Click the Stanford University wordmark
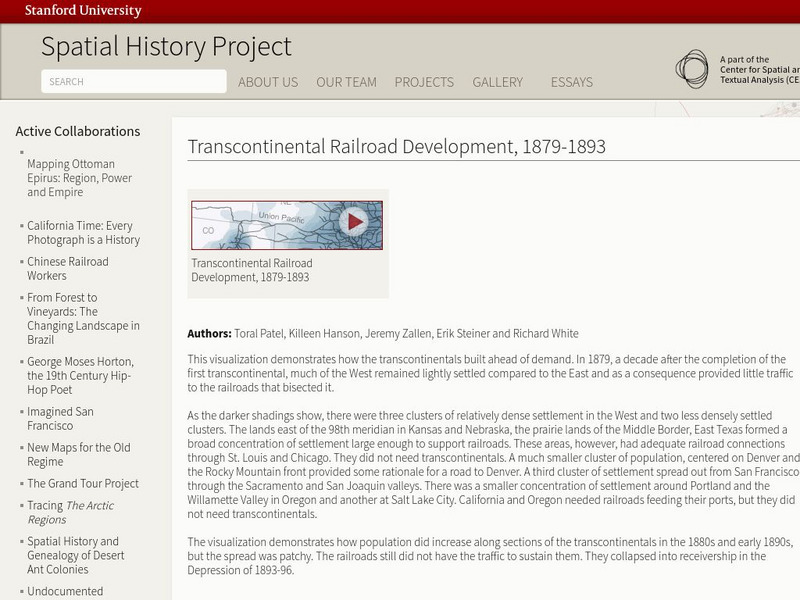This screenshot has height=600, width=800. tap(83, 10)
